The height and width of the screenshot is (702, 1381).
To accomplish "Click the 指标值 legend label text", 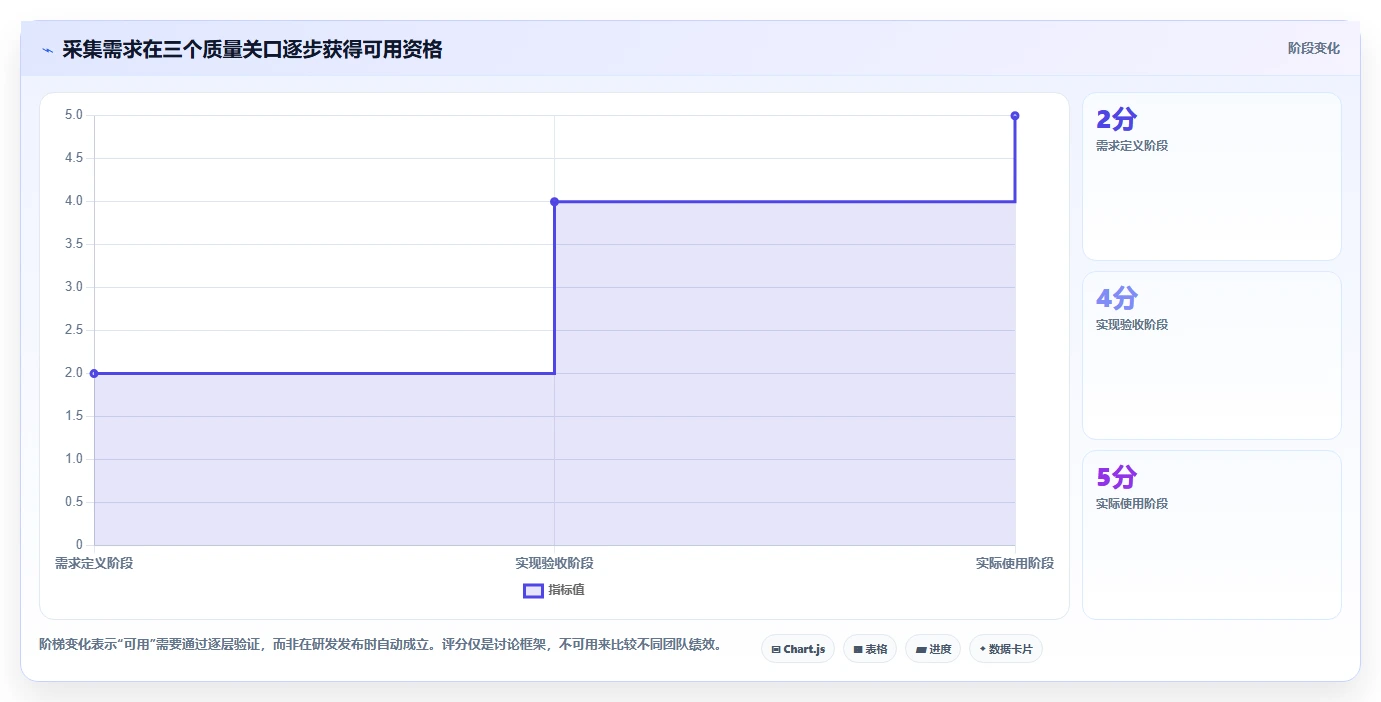I will (x=566, y=590).
